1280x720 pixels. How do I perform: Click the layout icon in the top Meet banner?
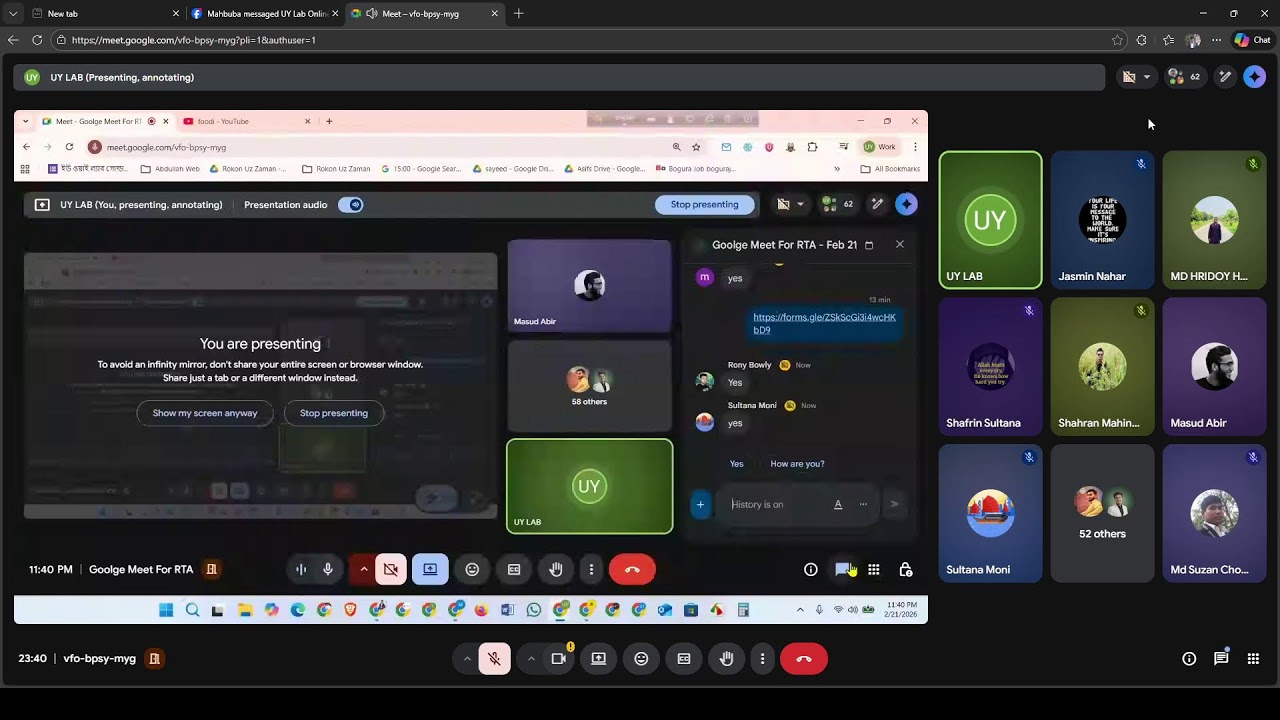(1129, 77)
